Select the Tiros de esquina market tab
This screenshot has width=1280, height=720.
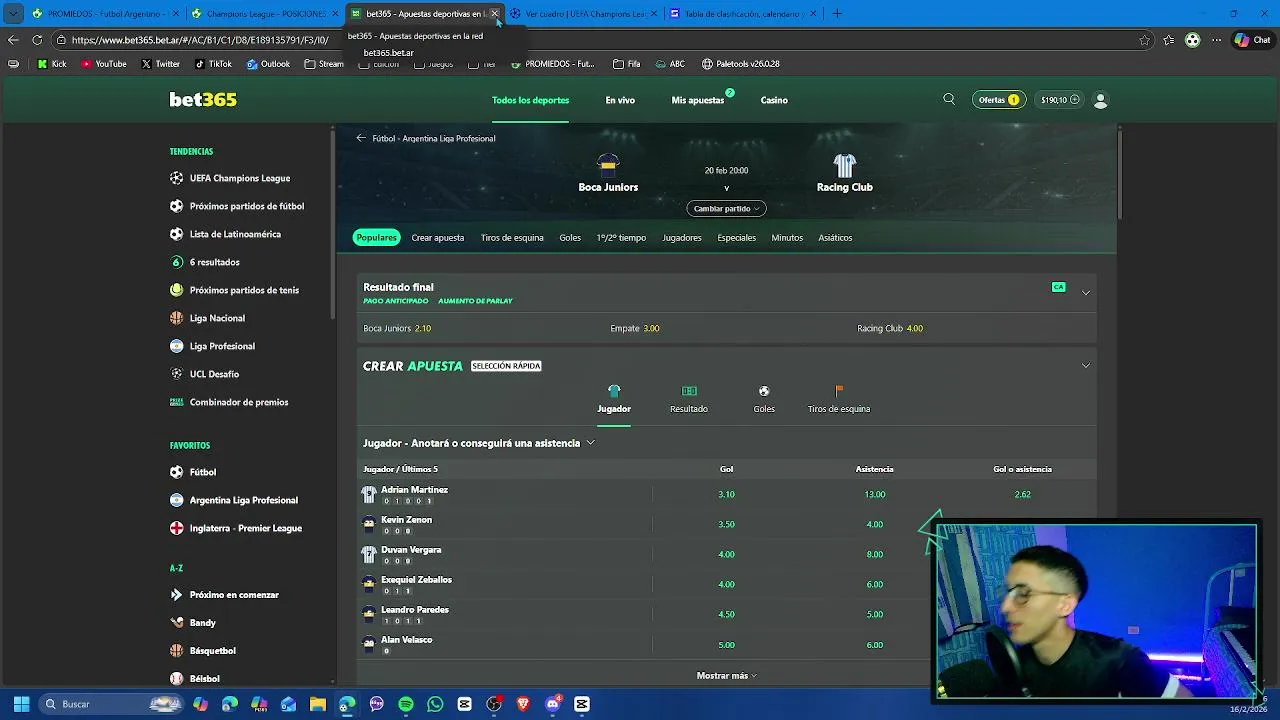512,238
